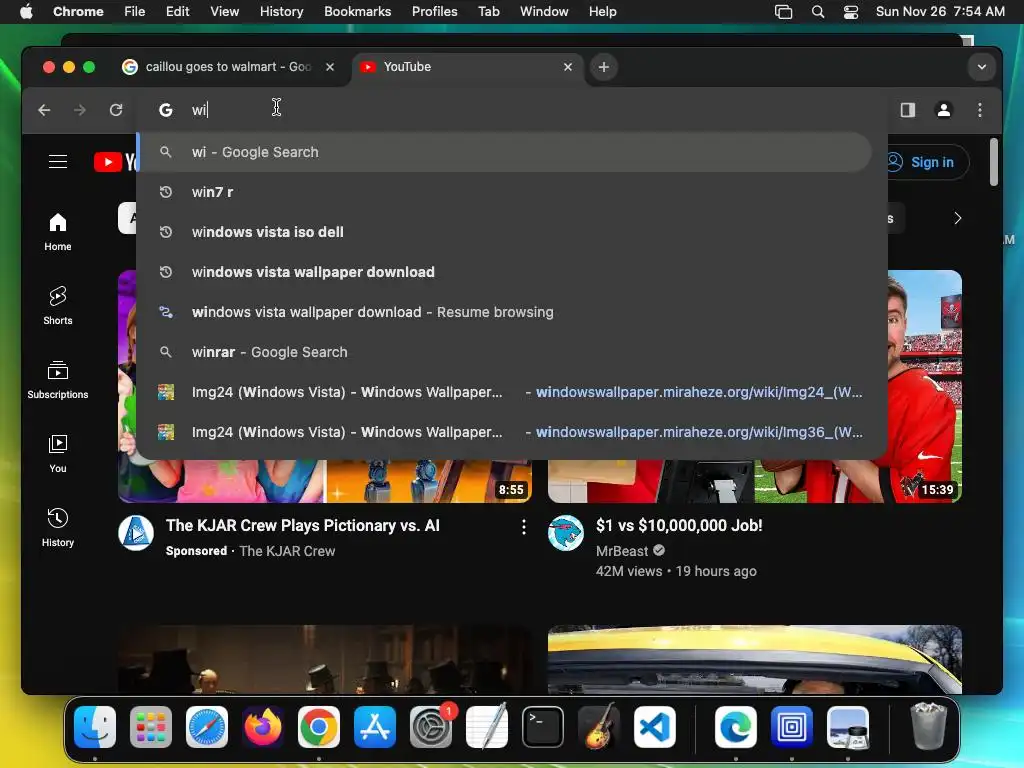Open Img24 suggestion with Img24_(W... URL
This screenshot has width=1024, height=768.
coord(504,392)
